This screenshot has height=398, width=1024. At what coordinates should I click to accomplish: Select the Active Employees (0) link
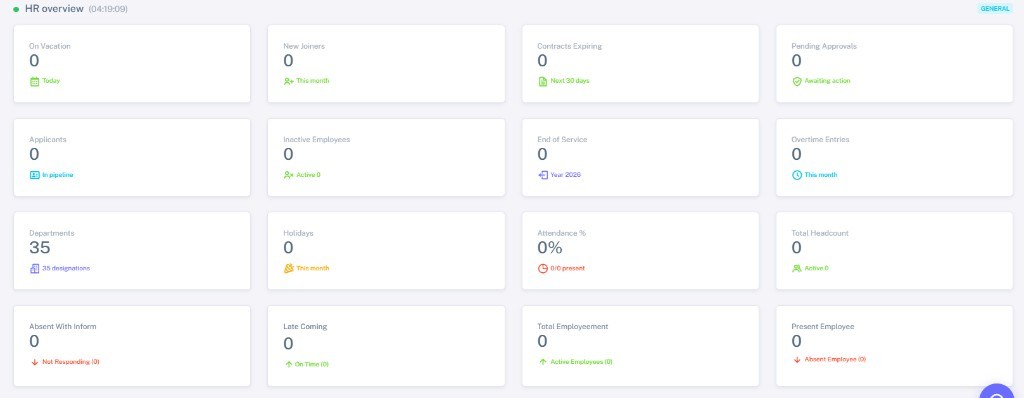581,362
